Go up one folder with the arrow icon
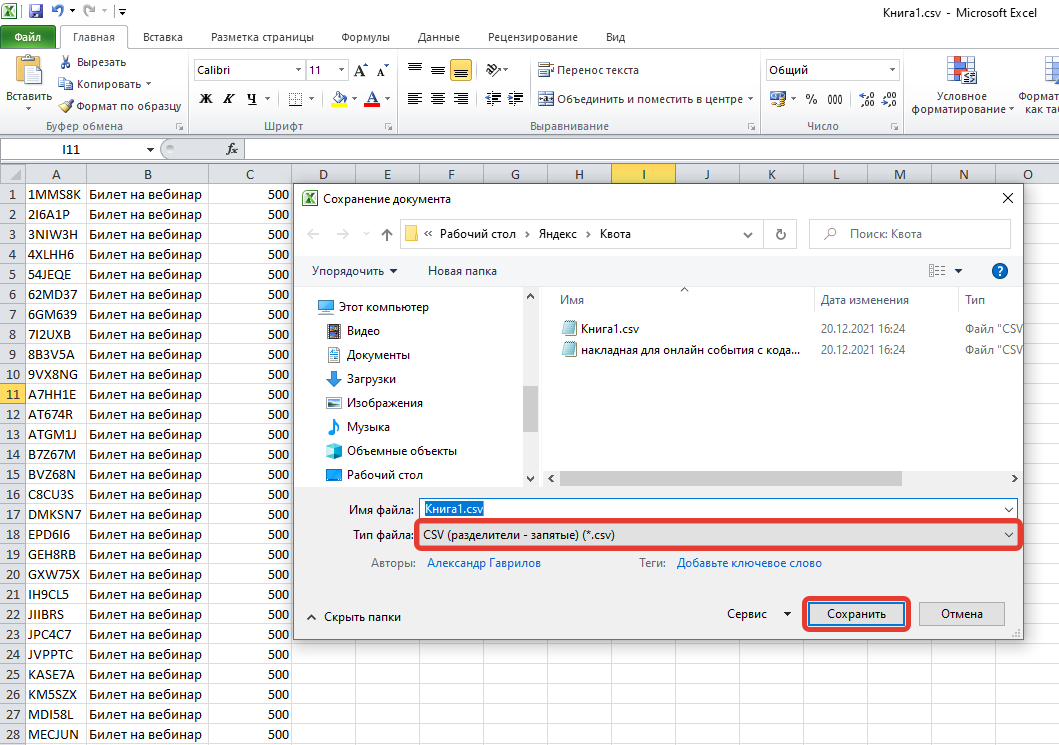The height and width of the screenshot is (745, 1059). [x=387, y=234]
